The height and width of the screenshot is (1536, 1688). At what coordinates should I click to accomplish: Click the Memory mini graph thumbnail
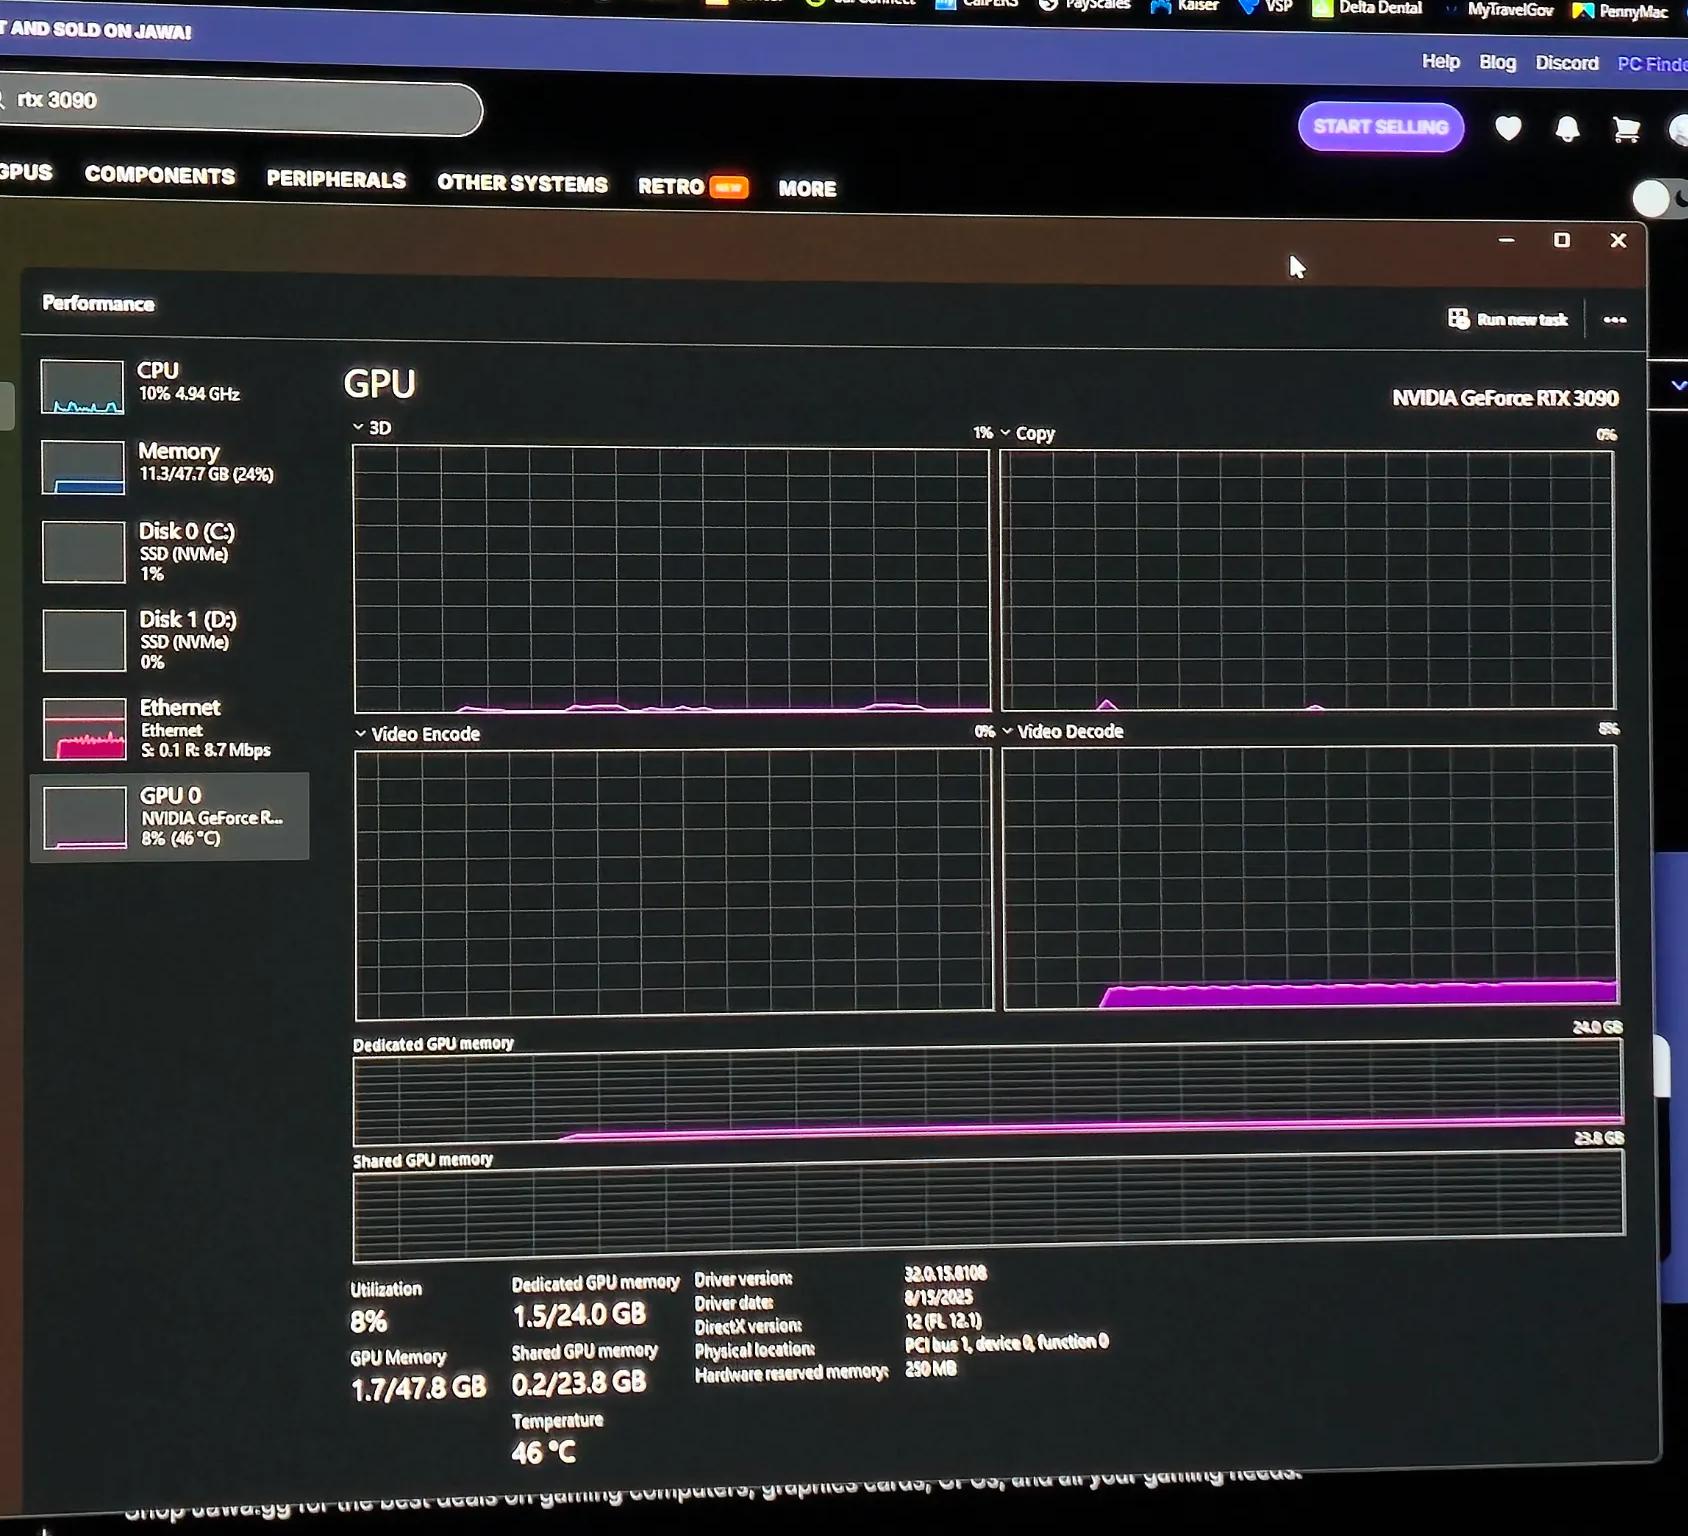pyautogui.click(x=83, y=467)
